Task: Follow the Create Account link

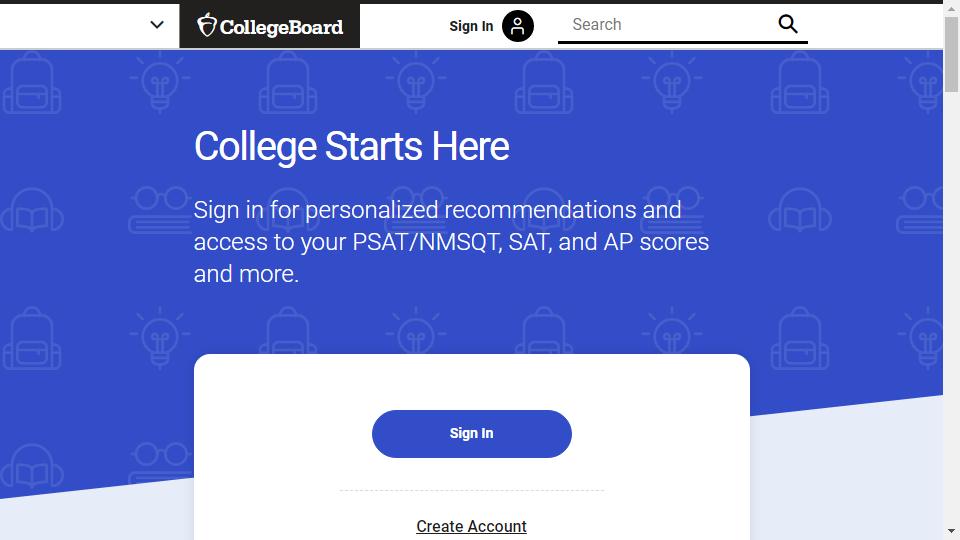Action: pyautogui.click(x=471, y=526)
